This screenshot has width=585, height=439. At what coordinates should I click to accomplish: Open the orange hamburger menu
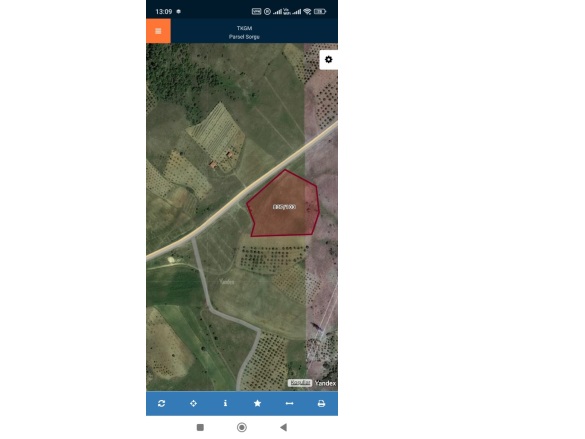158,31
